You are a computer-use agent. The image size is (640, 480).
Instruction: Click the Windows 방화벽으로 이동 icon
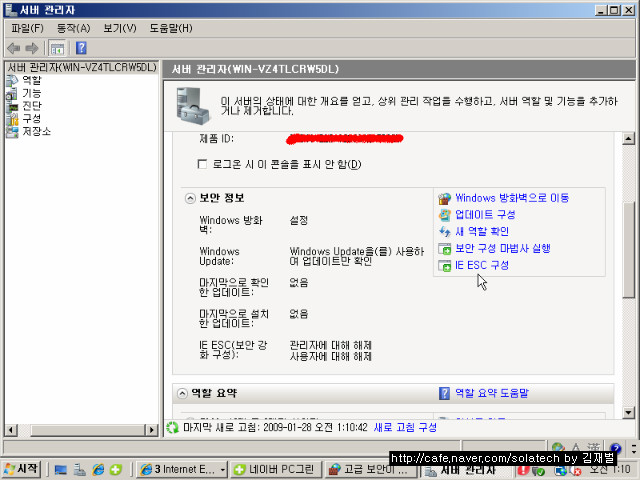point(444,198)
